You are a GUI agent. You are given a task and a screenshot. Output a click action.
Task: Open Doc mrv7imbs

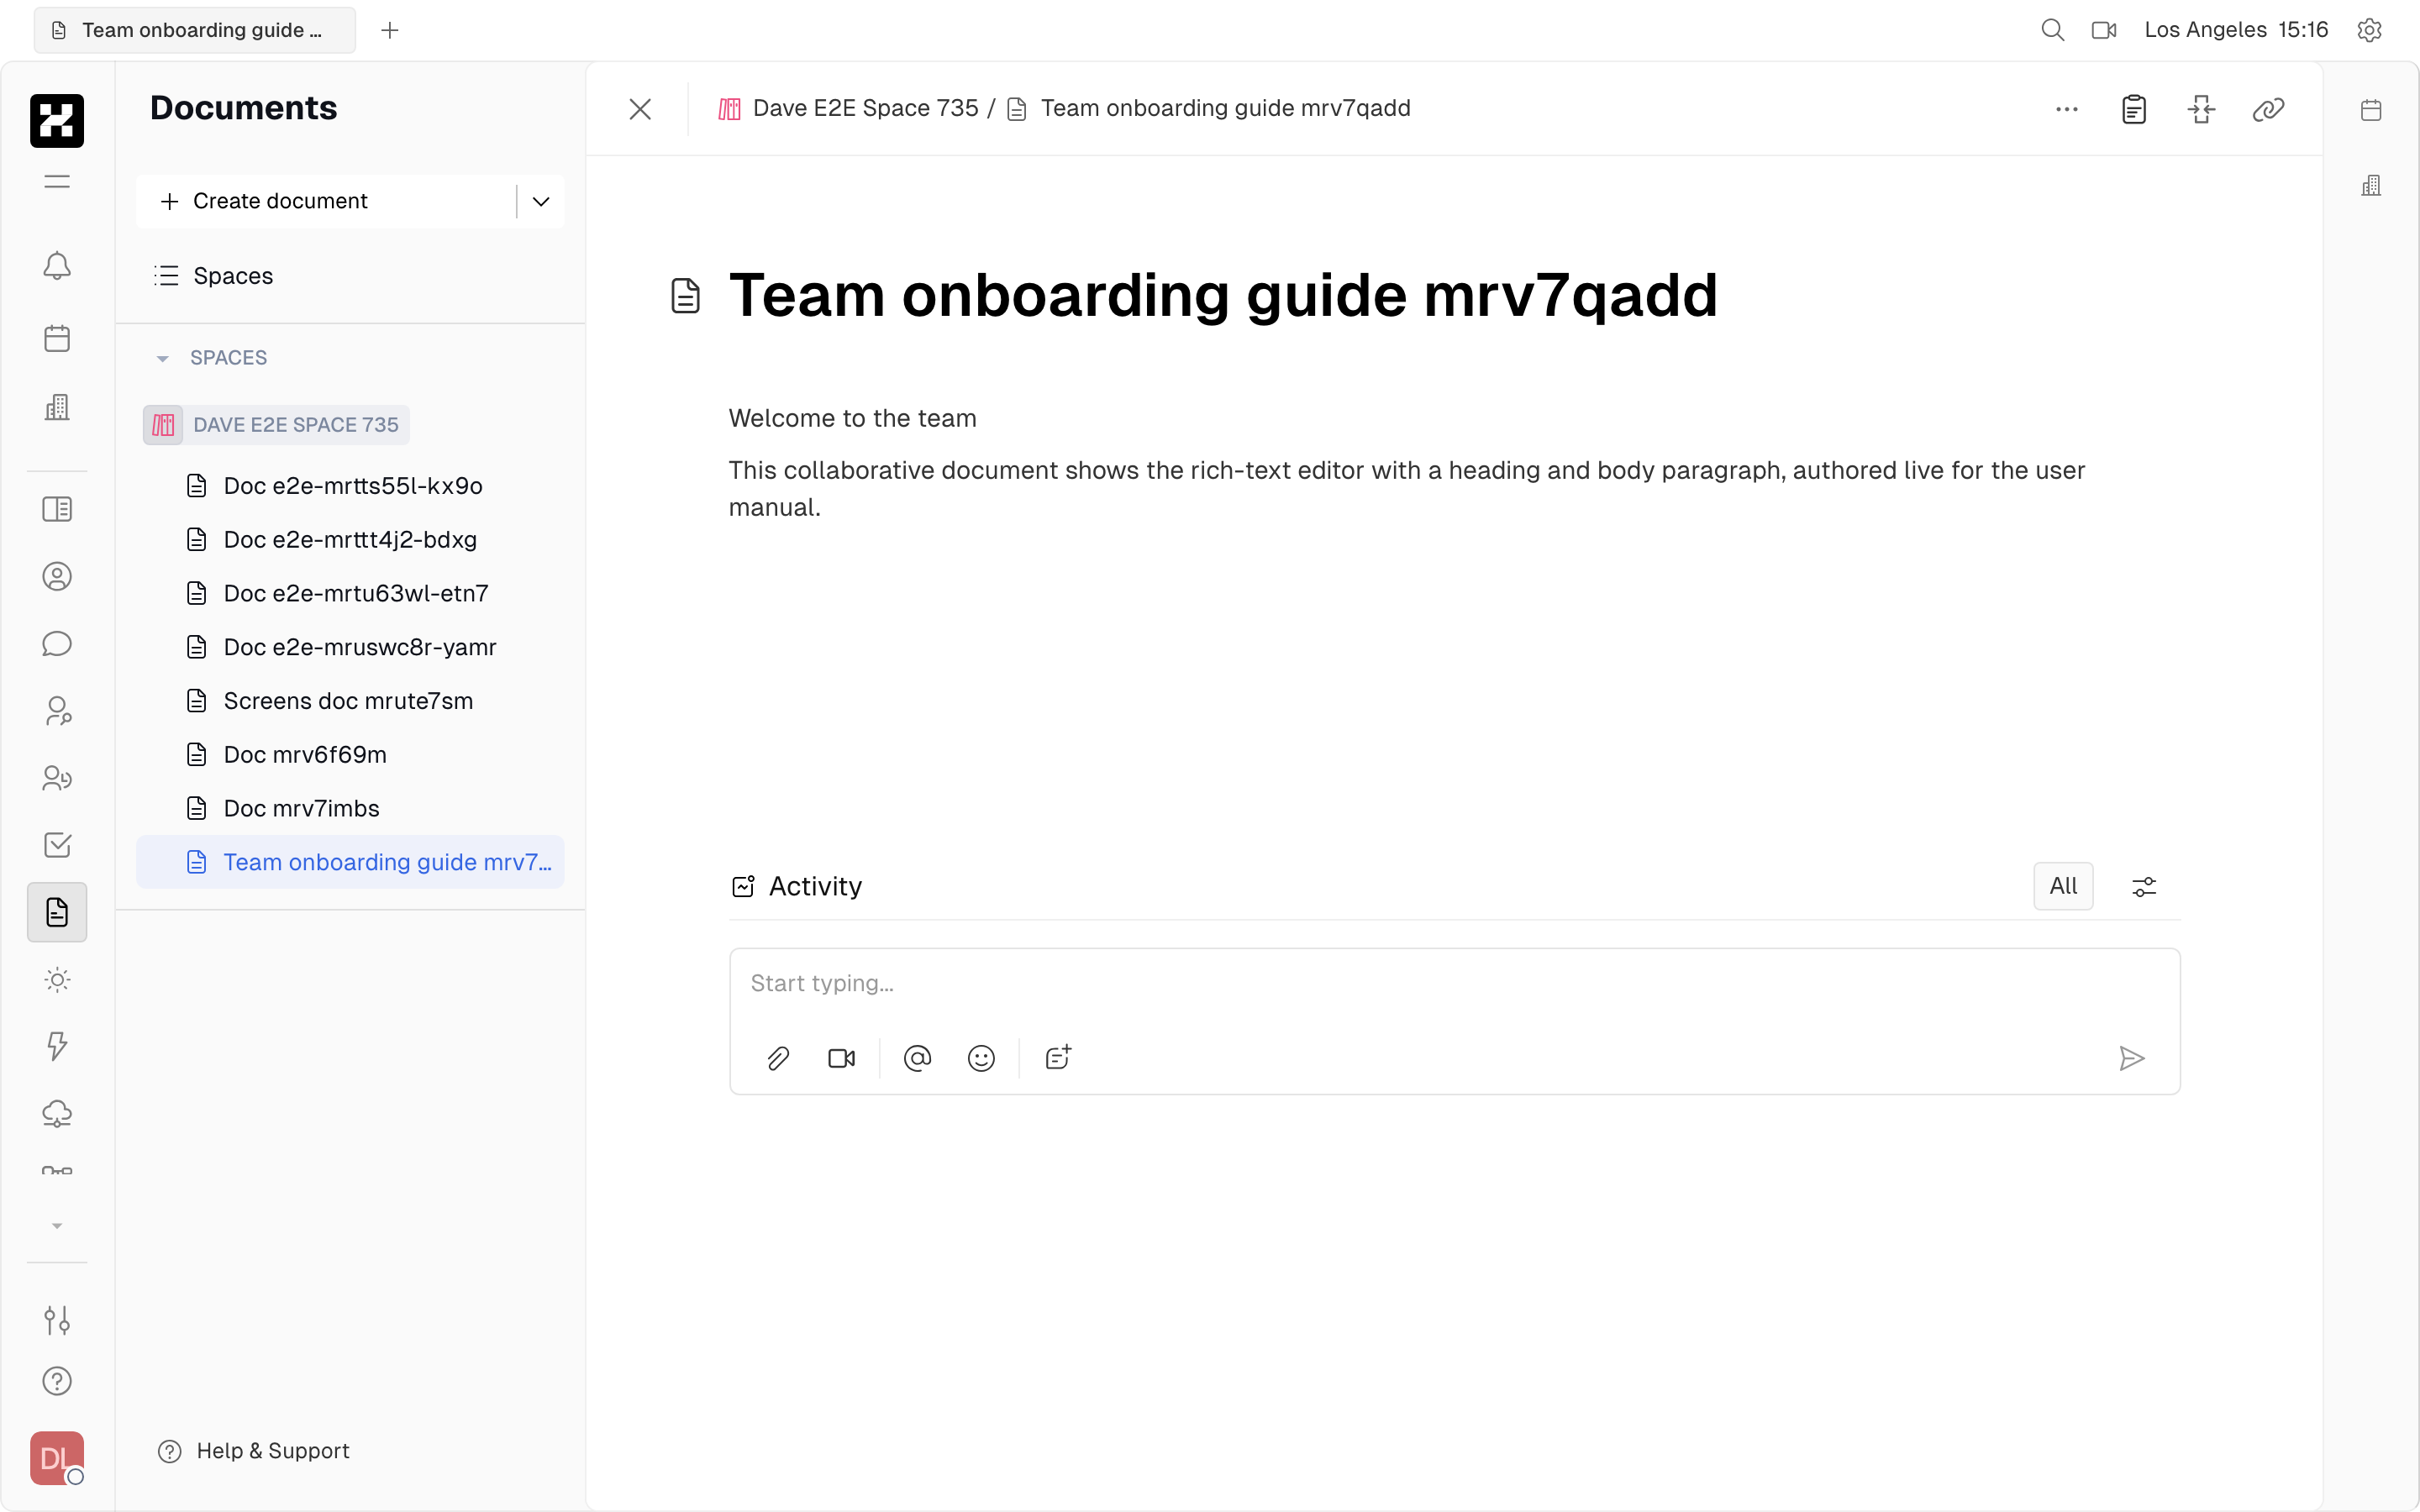tap(350, 809)
